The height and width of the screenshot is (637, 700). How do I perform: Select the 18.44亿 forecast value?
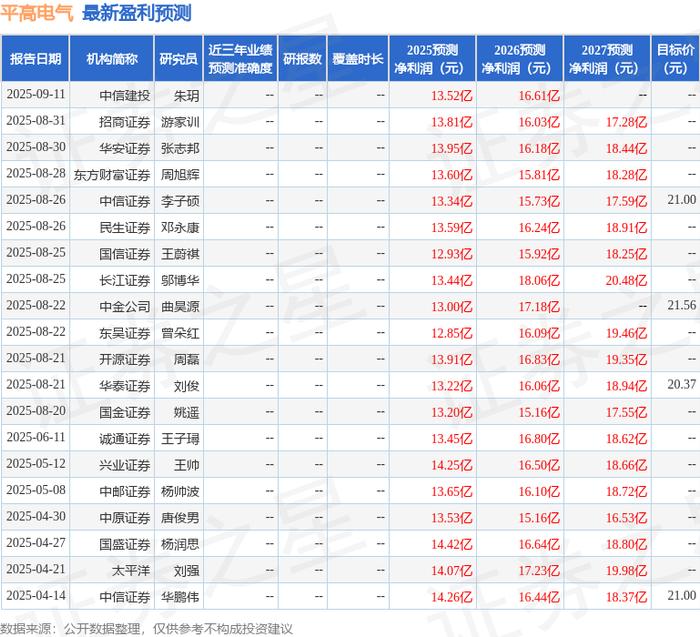point(626,148)
